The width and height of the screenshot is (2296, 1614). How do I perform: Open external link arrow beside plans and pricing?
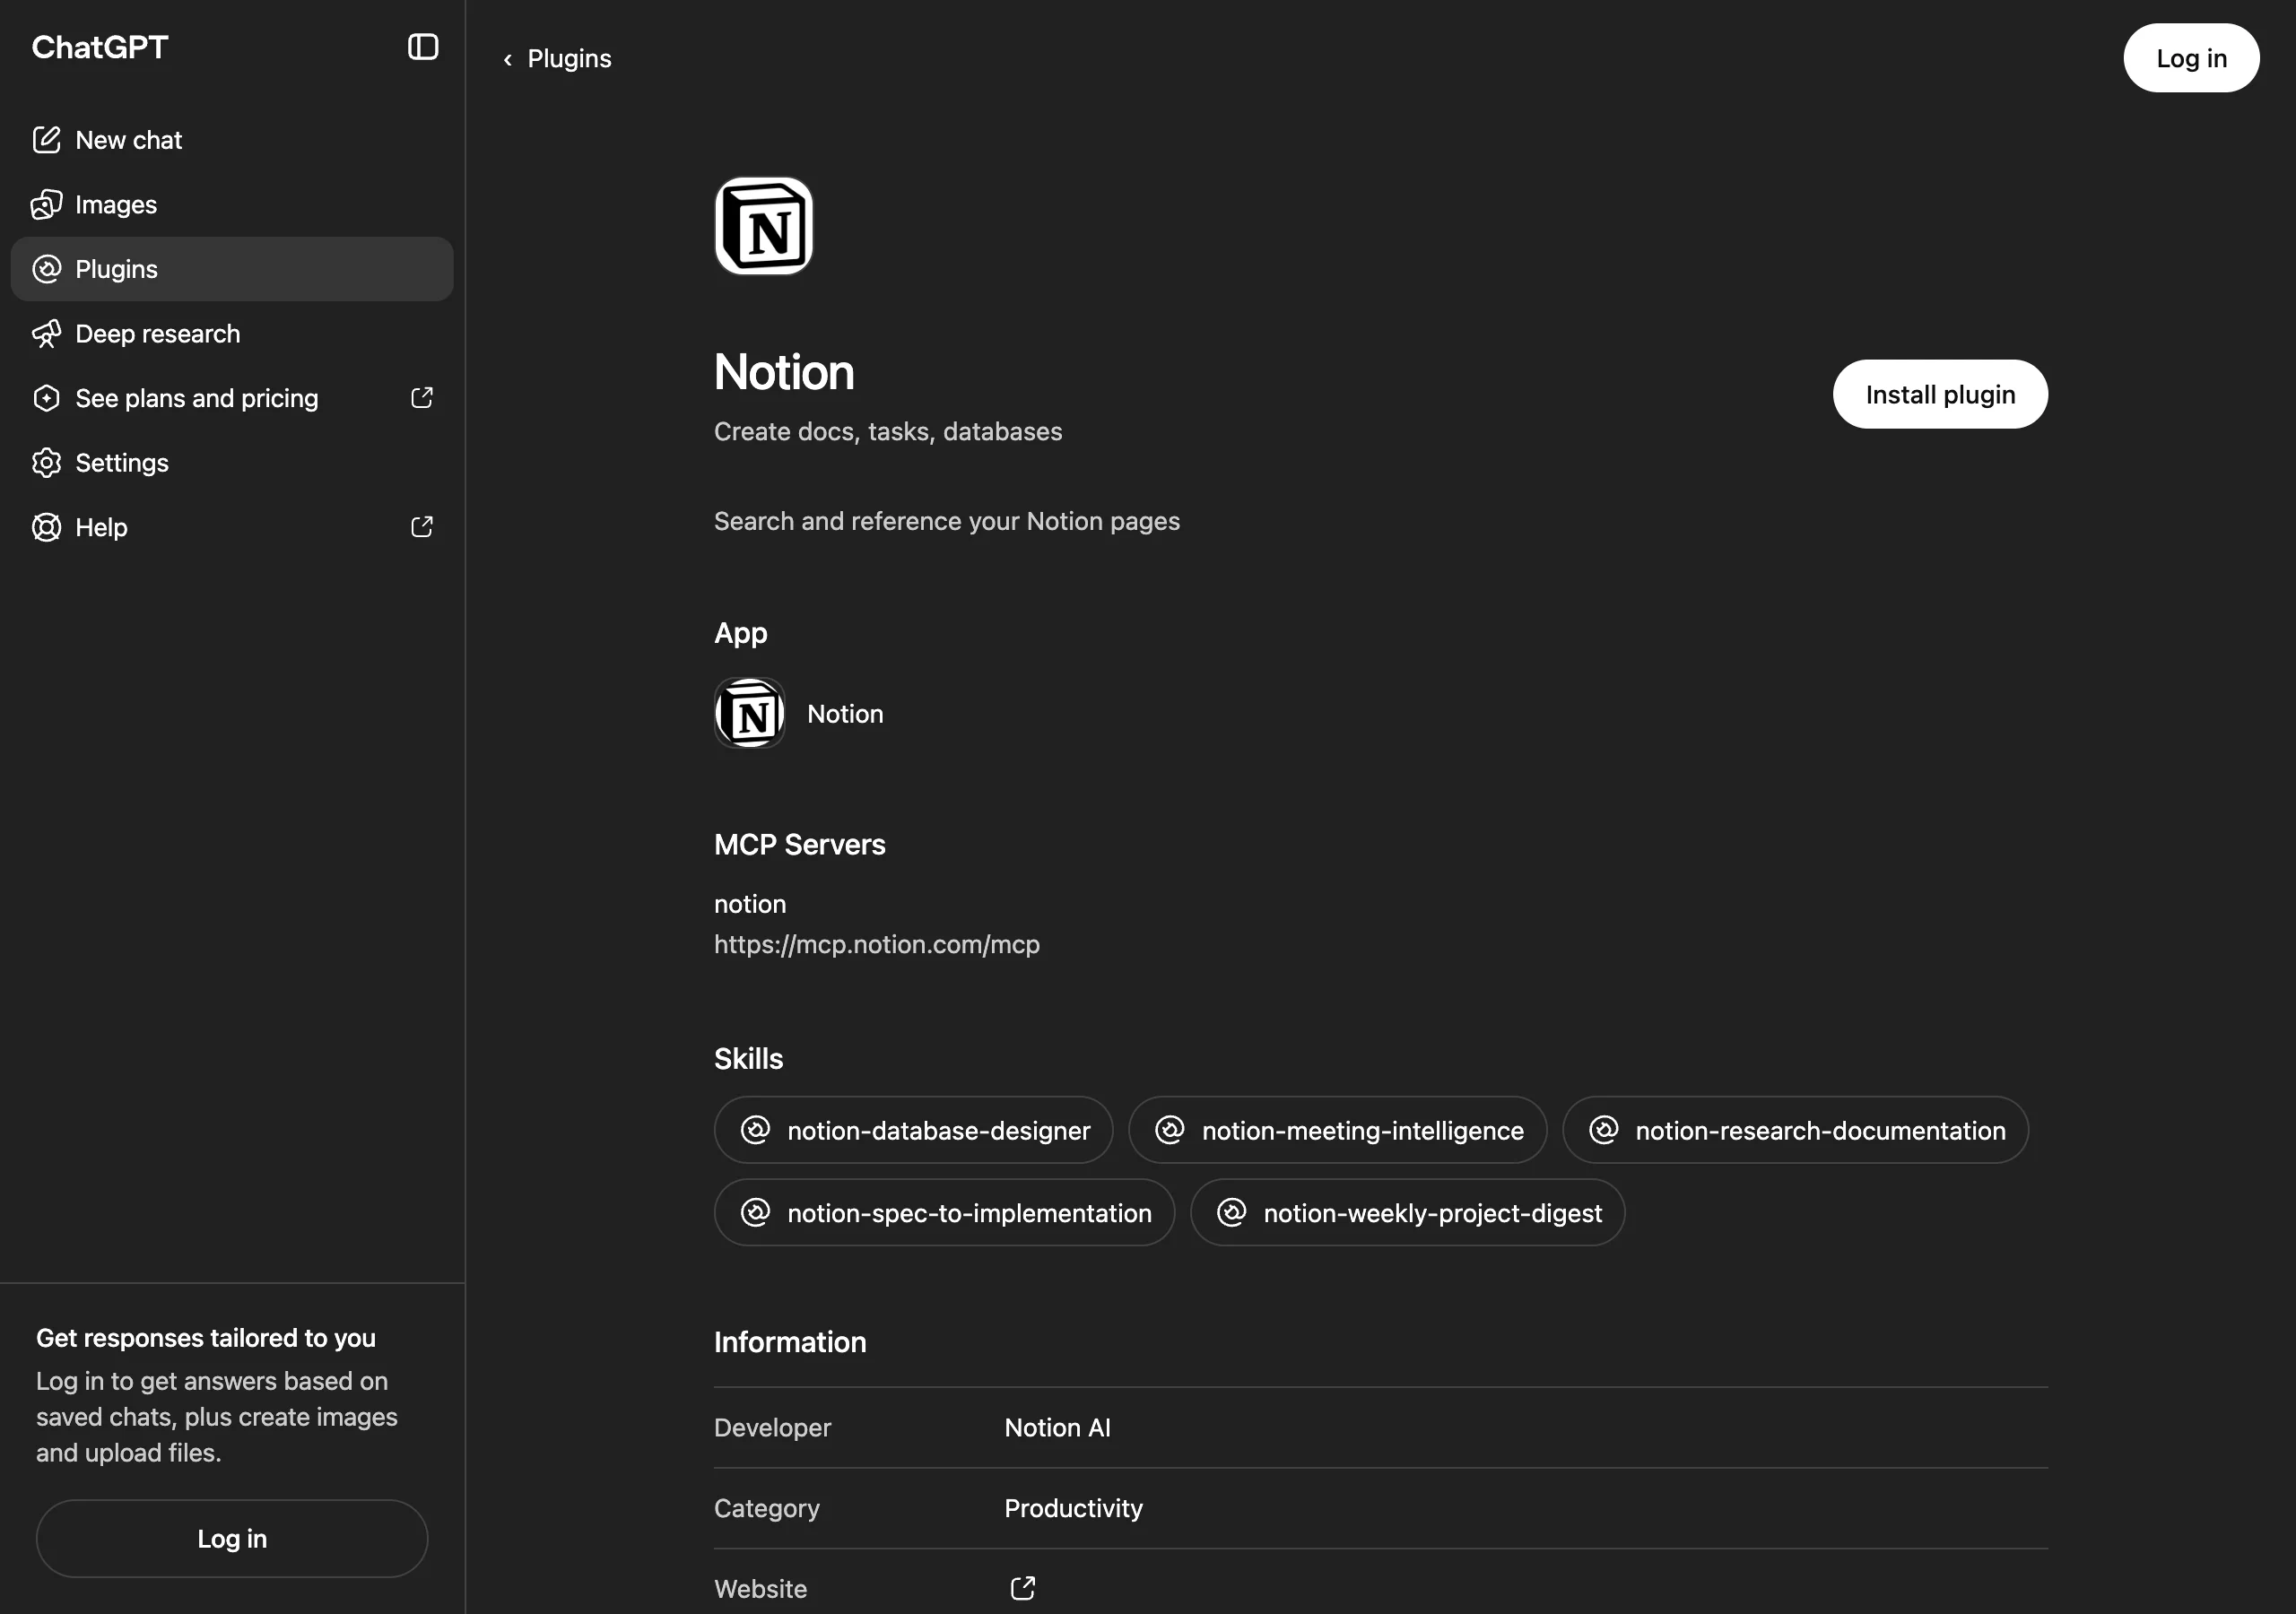point(422,398)
